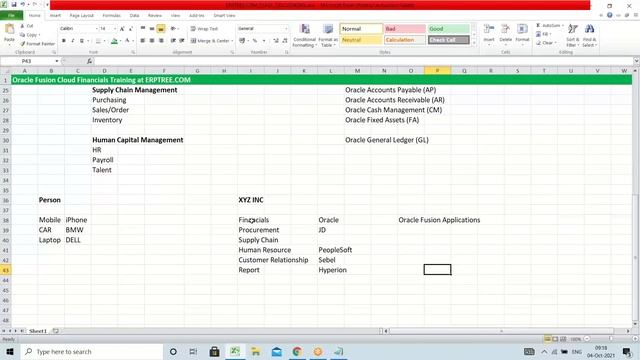
Task: Click the Clear button in Editing group
Action: (546, 42)
